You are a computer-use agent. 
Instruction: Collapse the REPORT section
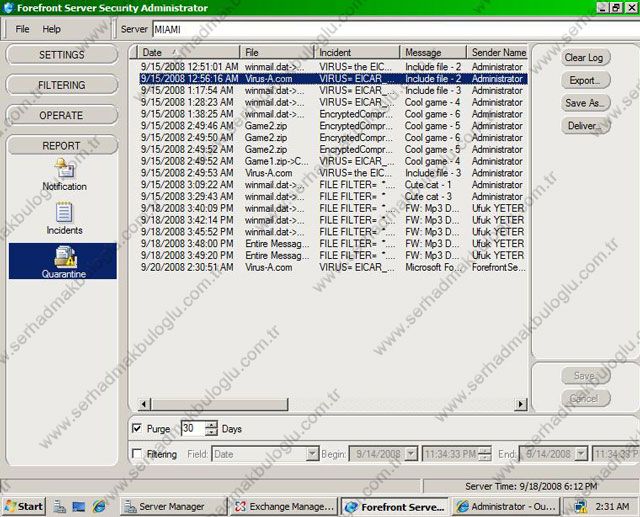(x=62, y=145)
